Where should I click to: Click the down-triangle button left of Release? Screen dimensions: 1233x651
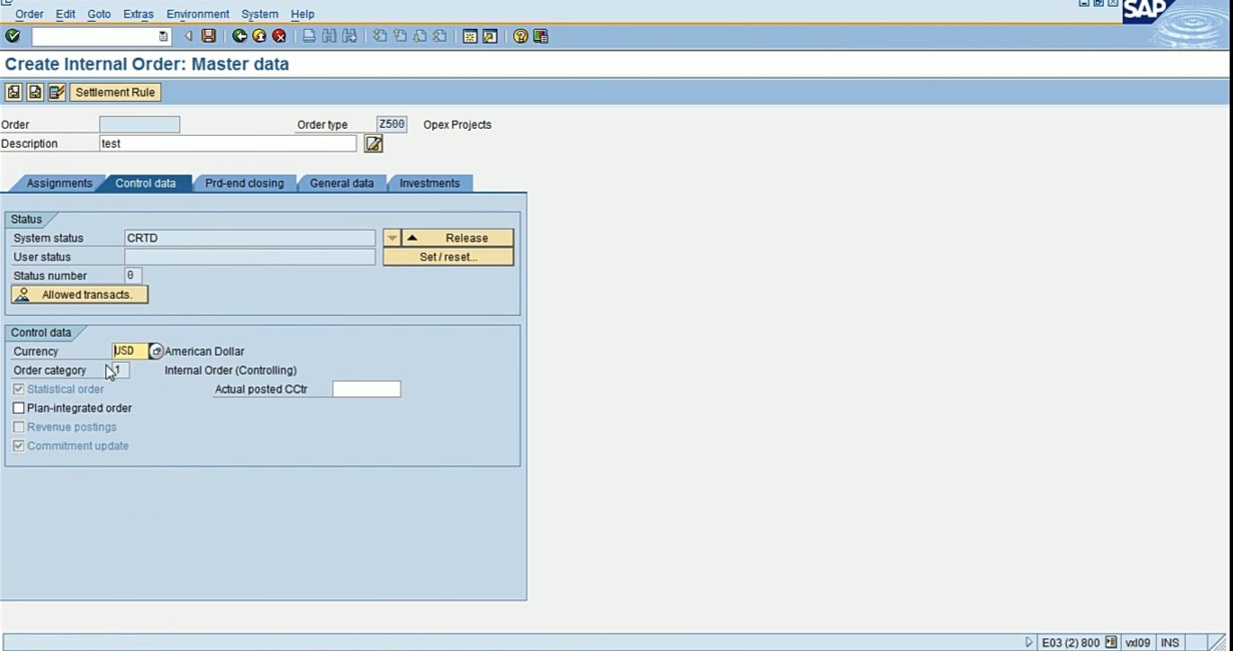click(x=392, y=238)
